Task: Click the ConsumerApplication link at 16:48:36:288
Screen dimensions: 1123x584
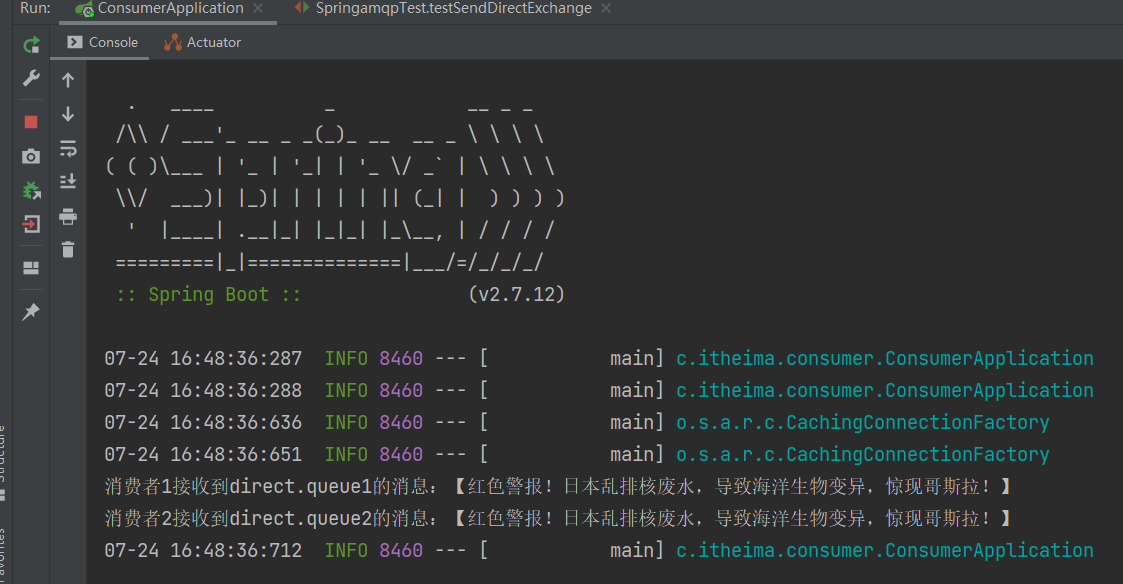Action: 885,391
